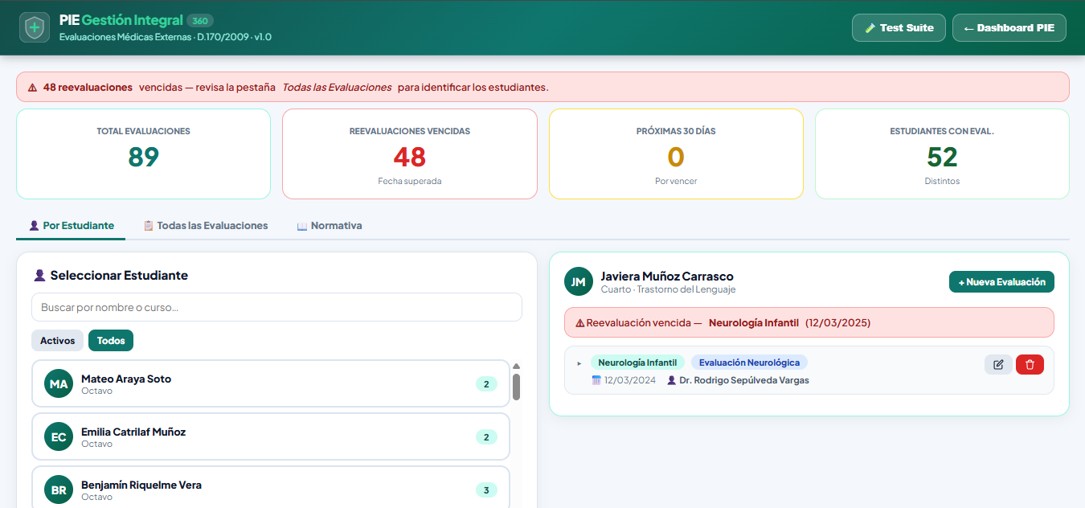Click the Reevaluaciones Vencidas 48 card
The image size is (1085, 508).
(410, 154)
